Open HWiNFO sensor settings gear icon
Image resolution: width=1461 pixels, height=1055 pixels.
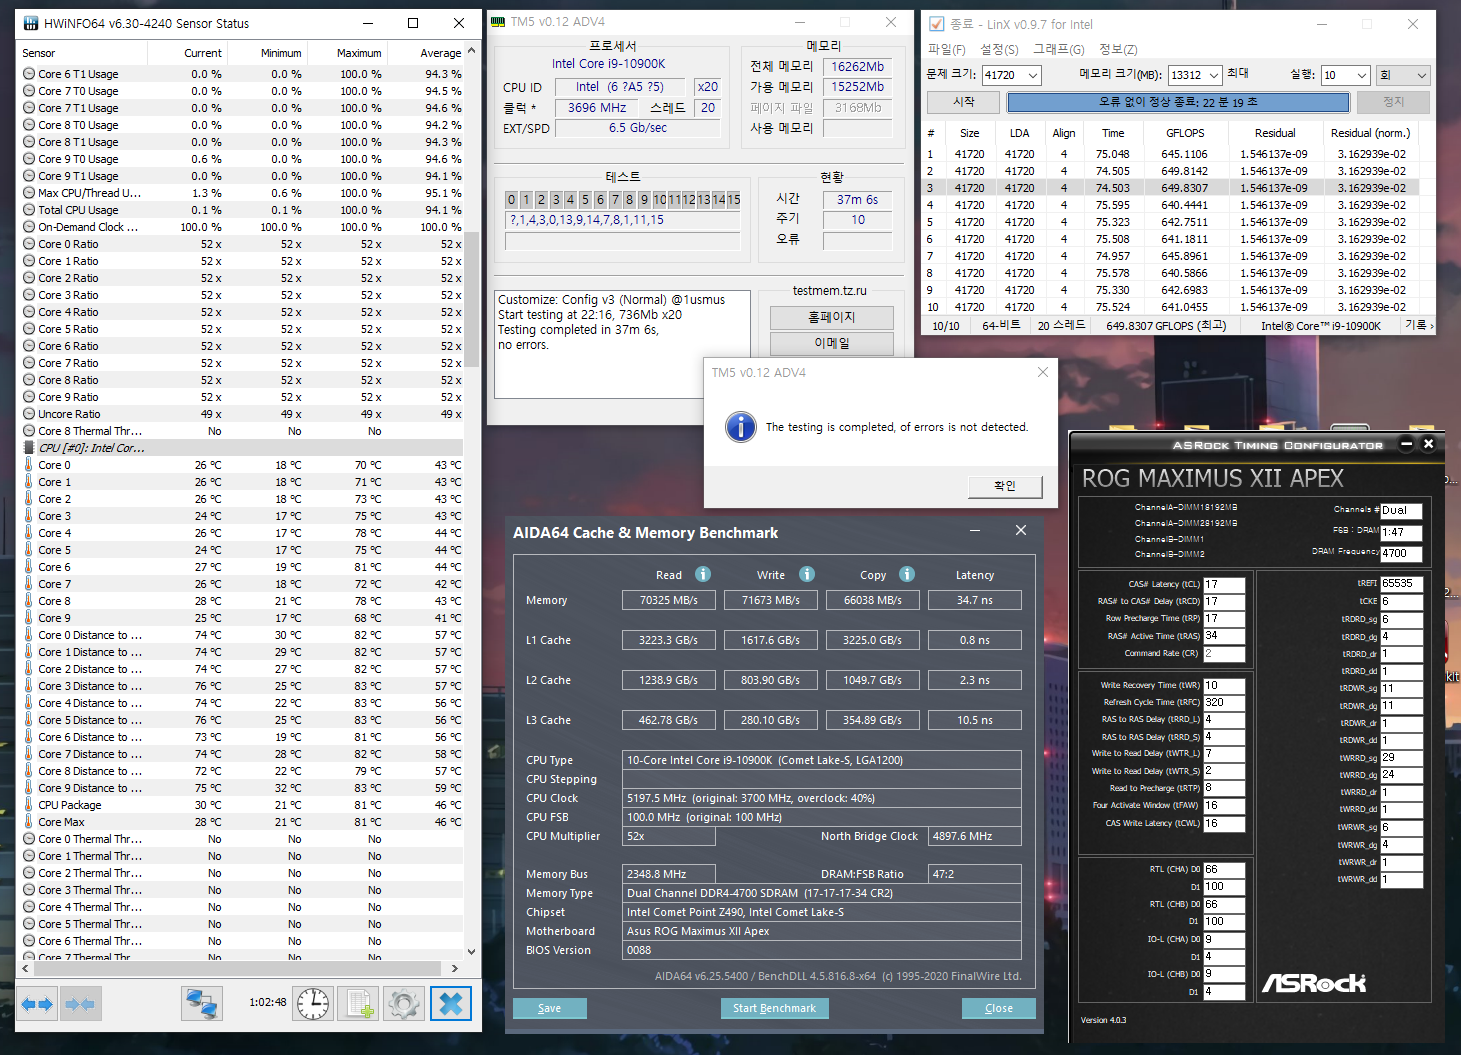pyautogui.click(x=404, y=1004)
